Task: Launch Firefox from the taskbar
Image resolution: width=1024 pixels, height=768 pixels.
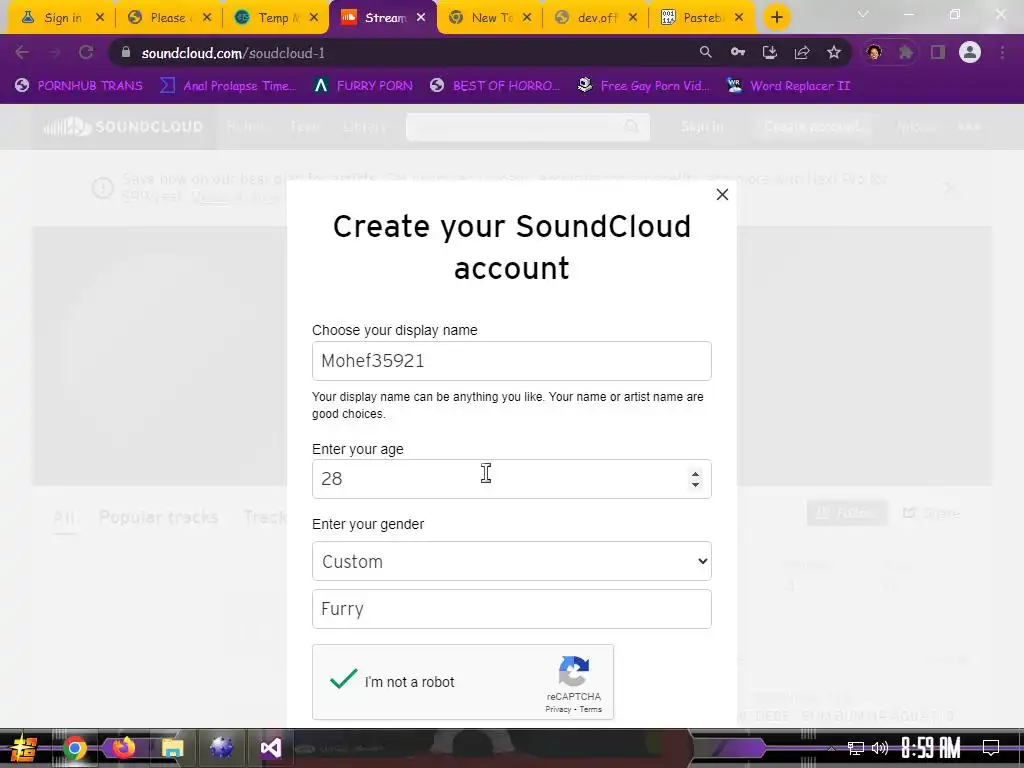Action: pyautogui.click(x=123, y=748)
